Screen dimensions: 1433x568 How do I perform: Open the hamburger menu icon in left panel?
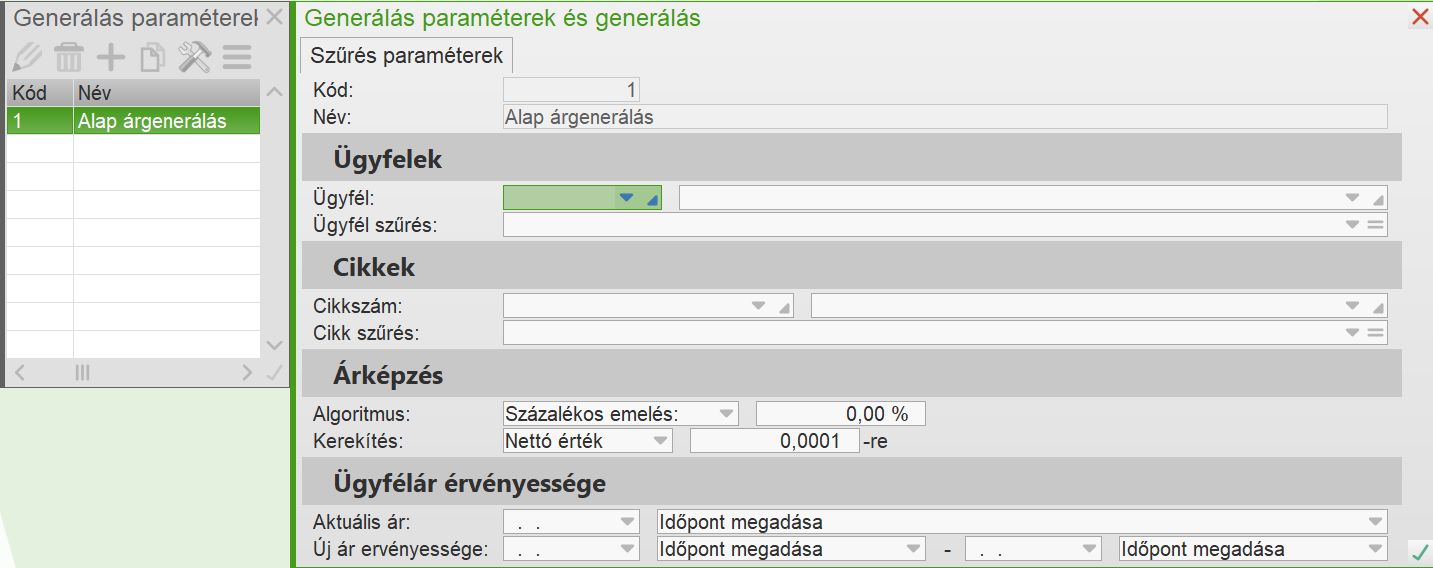(x=237, y=57)
